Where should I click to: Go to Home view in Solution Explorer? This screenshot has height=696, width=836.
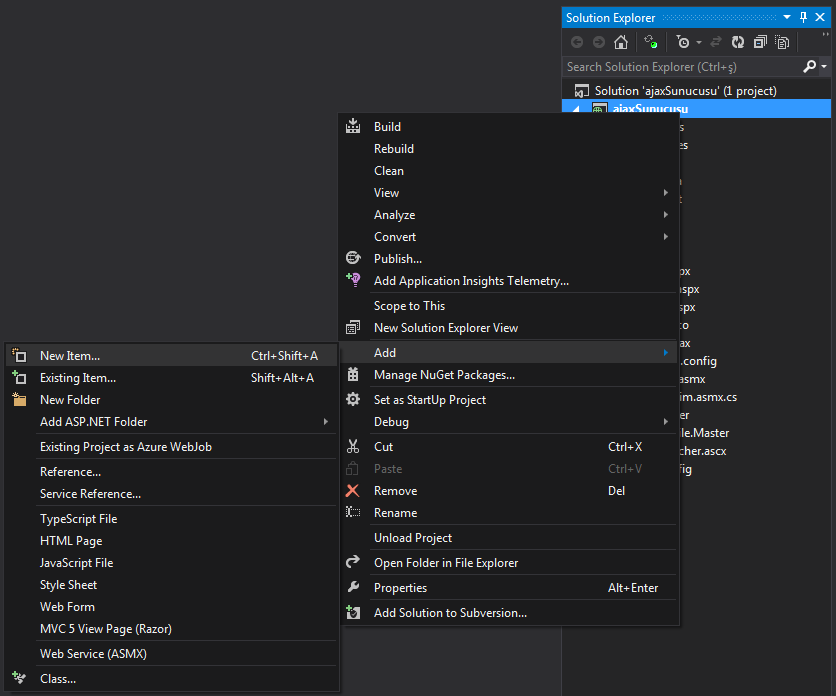point(621,42)
